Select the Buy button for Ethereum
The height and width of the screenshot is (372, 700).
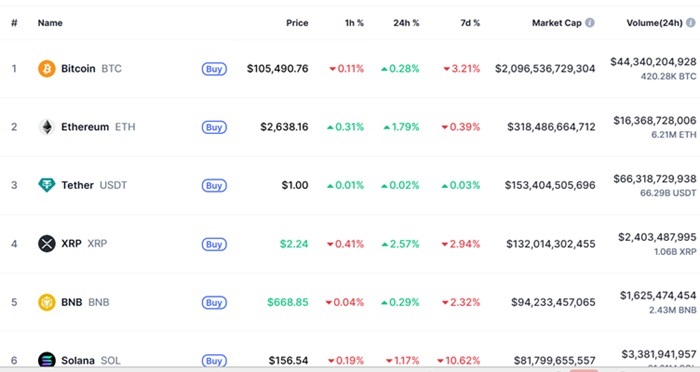click(214, 127)
